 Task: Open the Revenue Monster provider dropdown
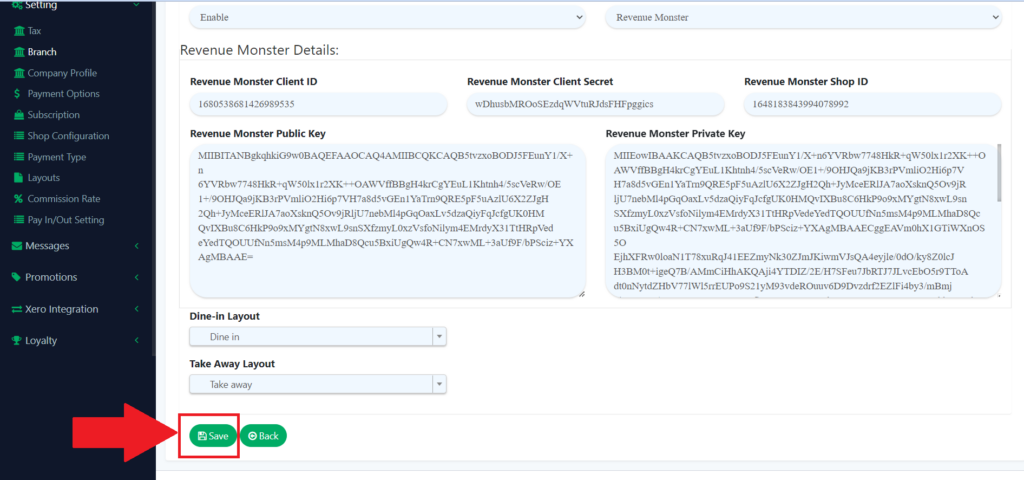click(x=803, y=17)
